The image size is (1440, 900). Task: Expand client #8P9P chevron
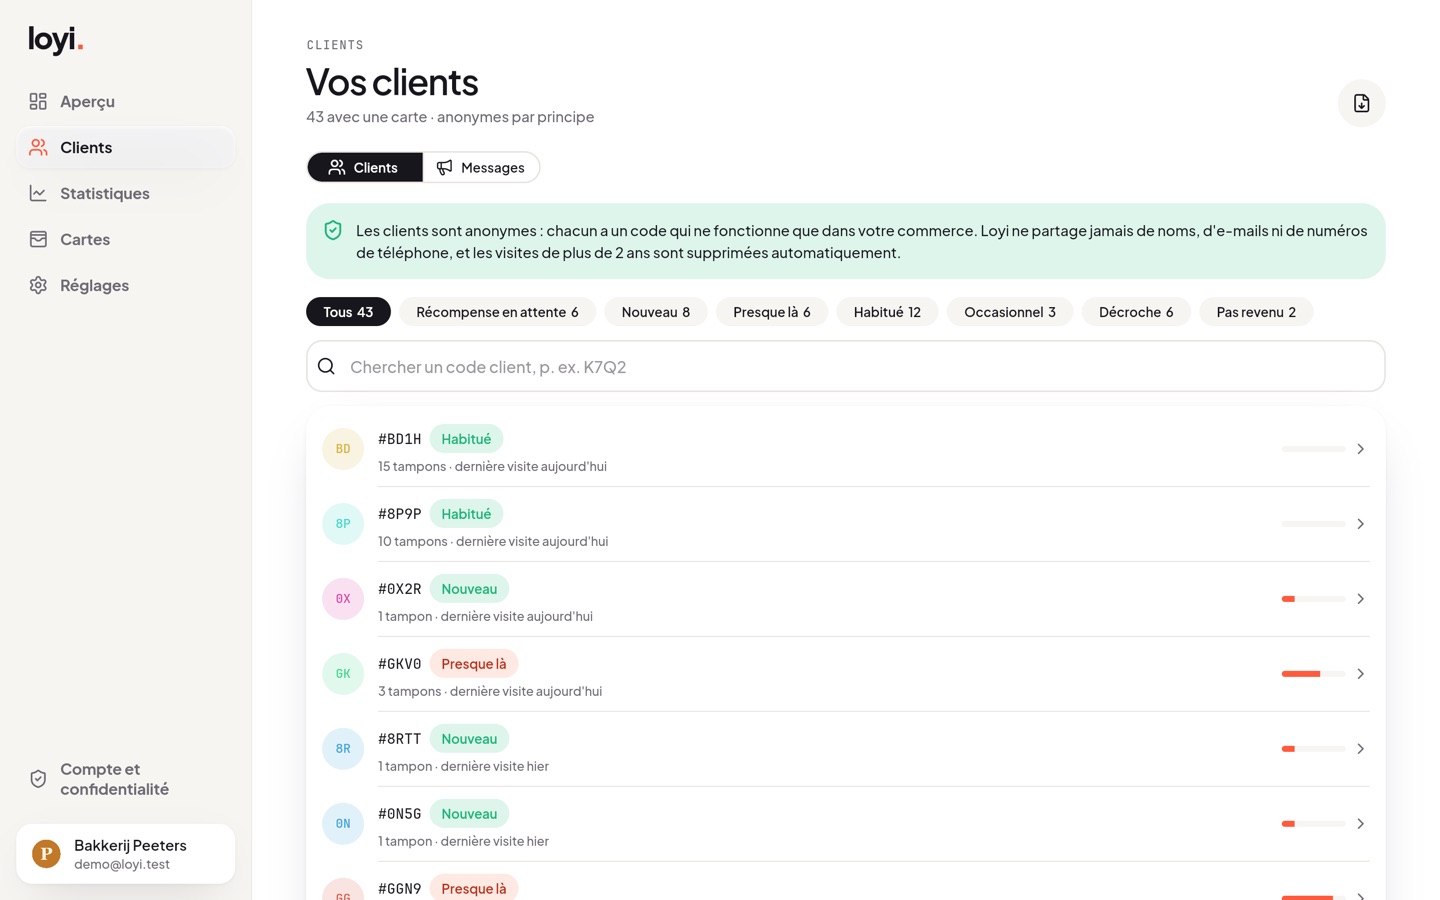coord(1360,524)
